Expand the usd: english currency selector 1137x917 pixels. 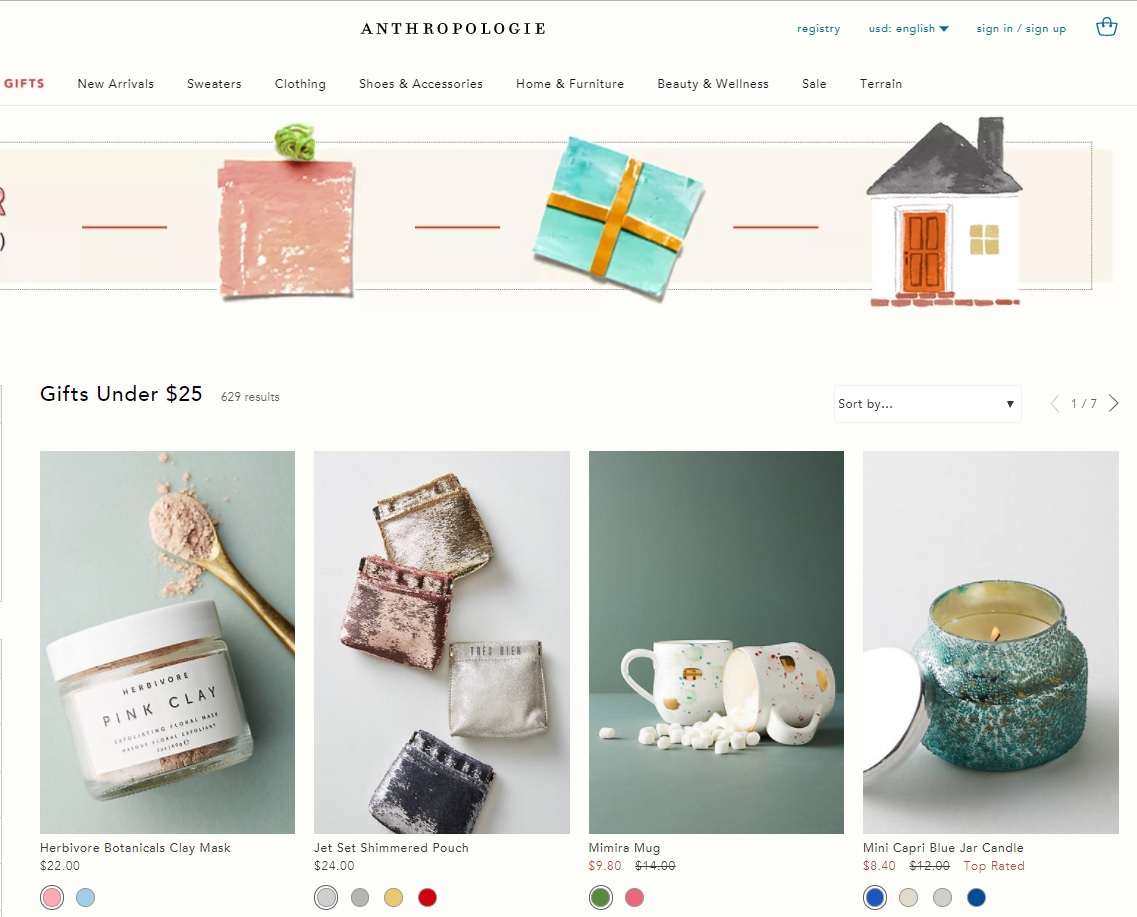(x=909, y=29)
